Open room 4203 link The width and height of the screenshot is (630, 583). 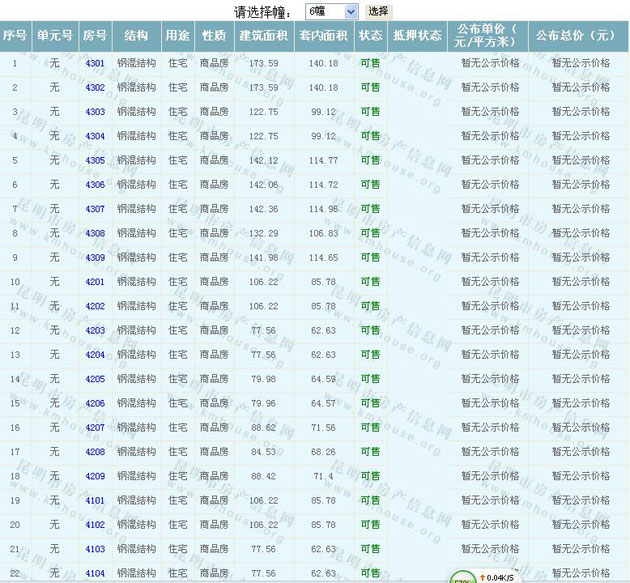(x=95, y=331)
